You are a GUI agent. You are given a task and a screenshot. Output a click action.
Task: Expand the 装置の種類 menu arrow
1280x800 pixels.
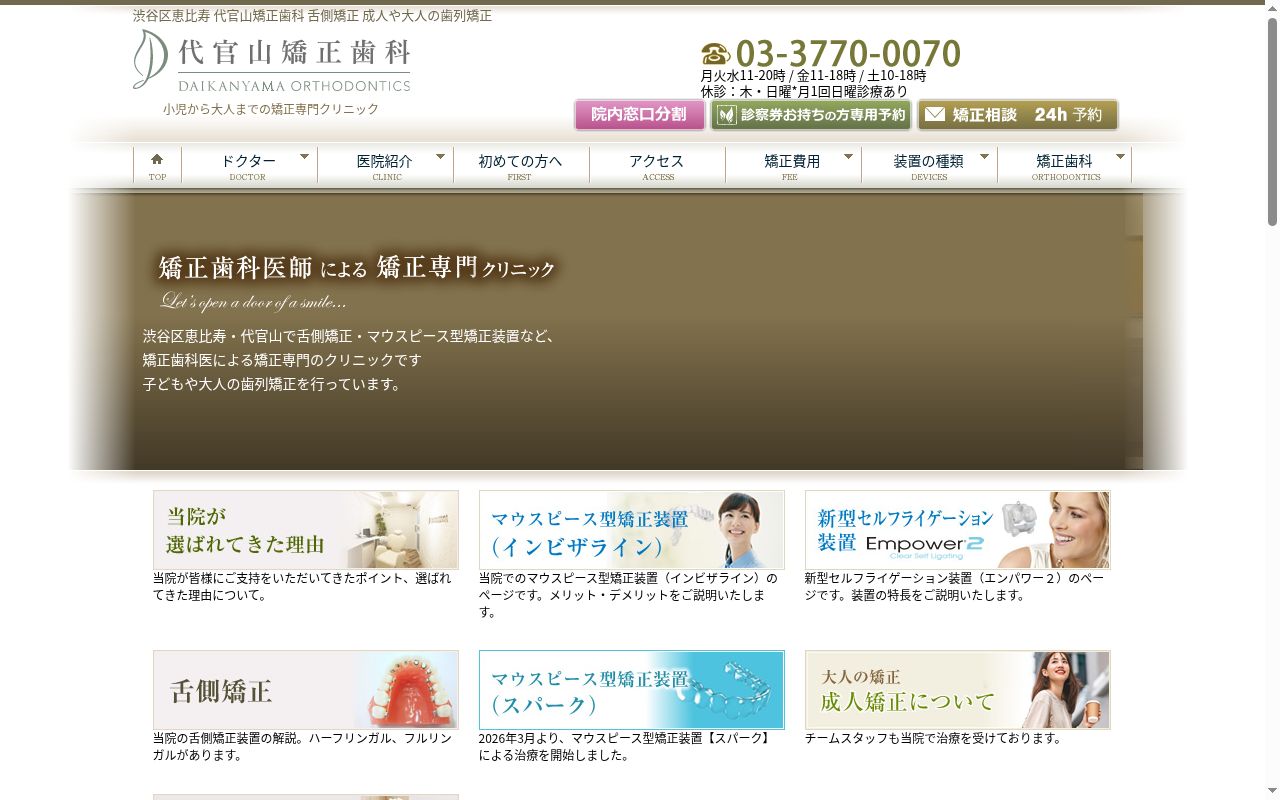point(984,157)
